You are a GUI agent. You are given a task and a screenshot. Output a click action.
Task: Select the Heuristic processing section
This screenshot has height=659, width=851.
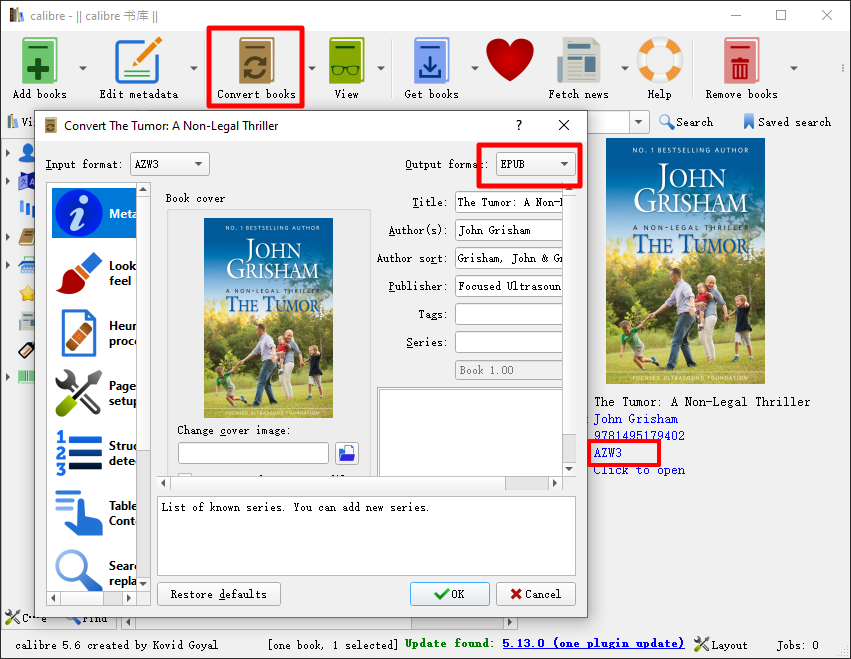pos(94,332)
